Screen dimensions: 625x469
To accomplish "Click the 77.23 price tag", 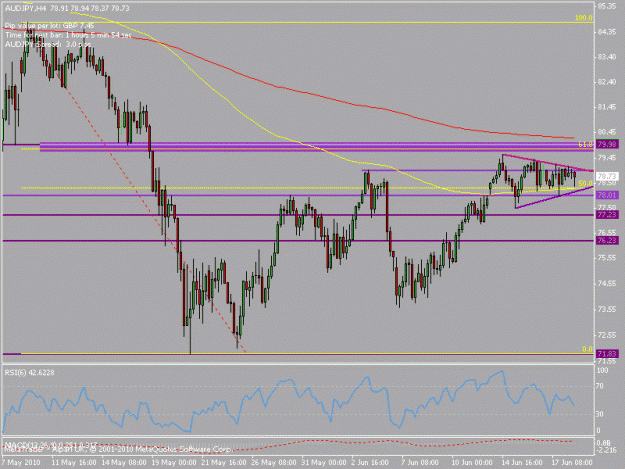I will (x=607, y=215).
